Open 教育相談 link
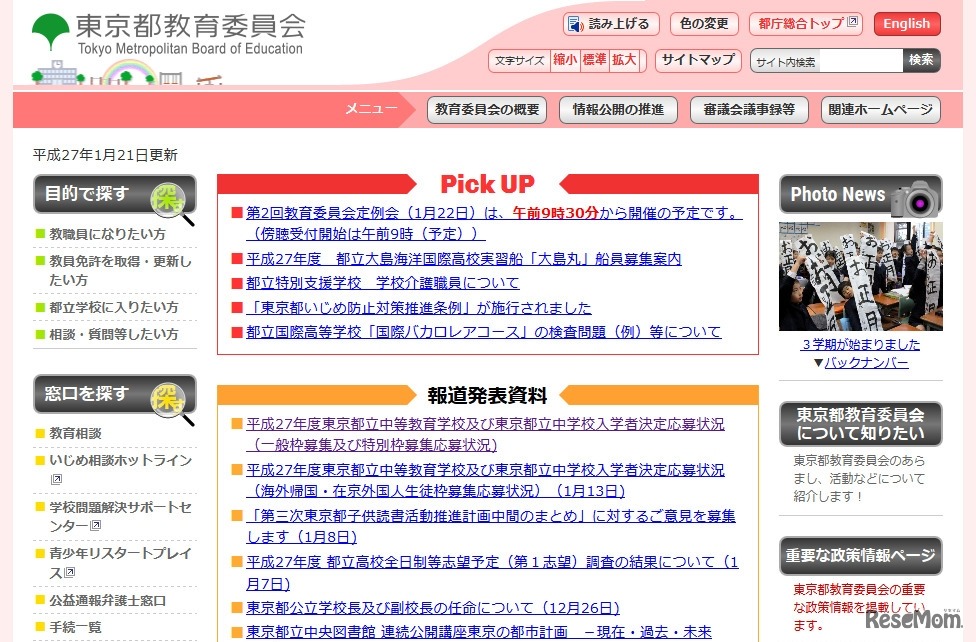Image resolution: width=976 pixels, height=642 pixels. (x=75, y=433)
